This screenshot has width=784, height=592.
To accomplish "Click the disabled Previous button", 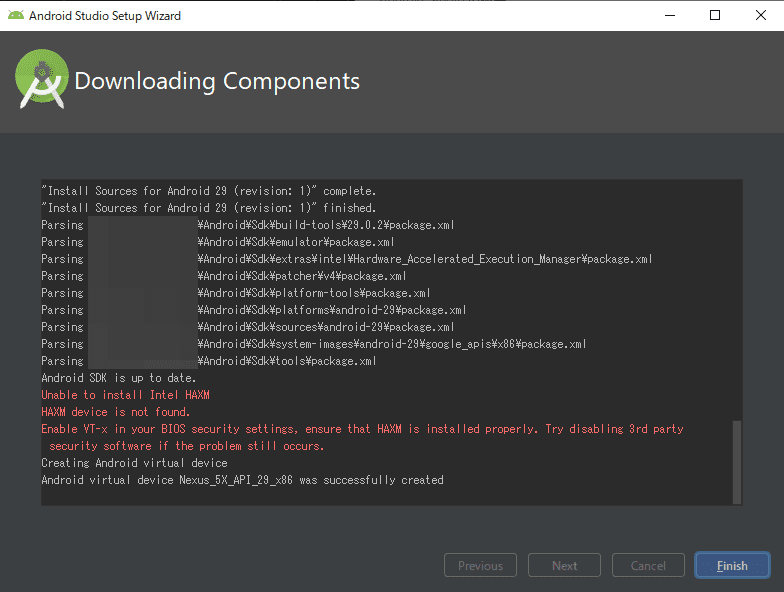I will 480,566.
